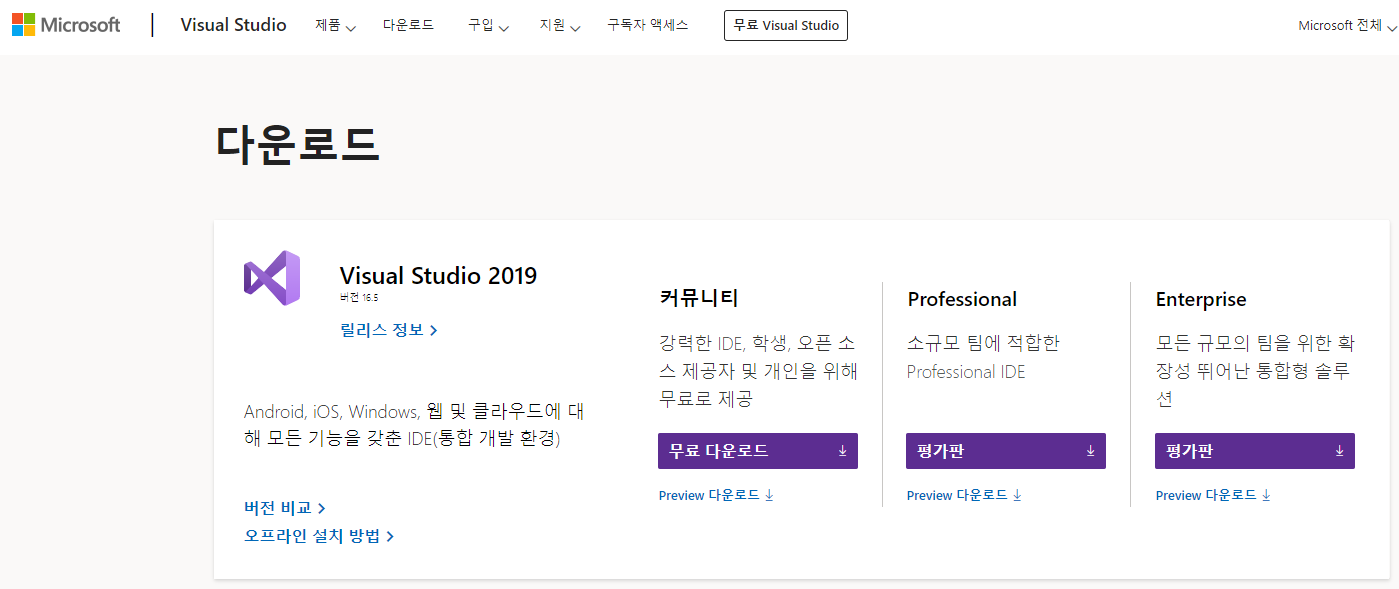
Task: Open the 오프라인 설치 방법 link
Action: [319, 536]
